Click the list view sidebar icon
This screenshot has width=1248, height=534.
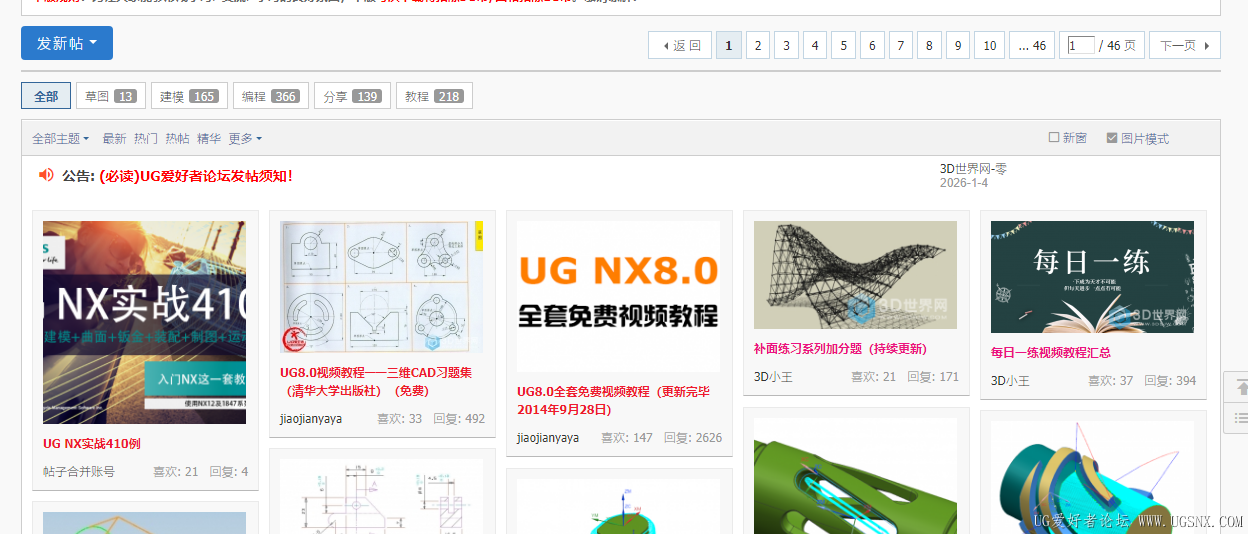1241,417
